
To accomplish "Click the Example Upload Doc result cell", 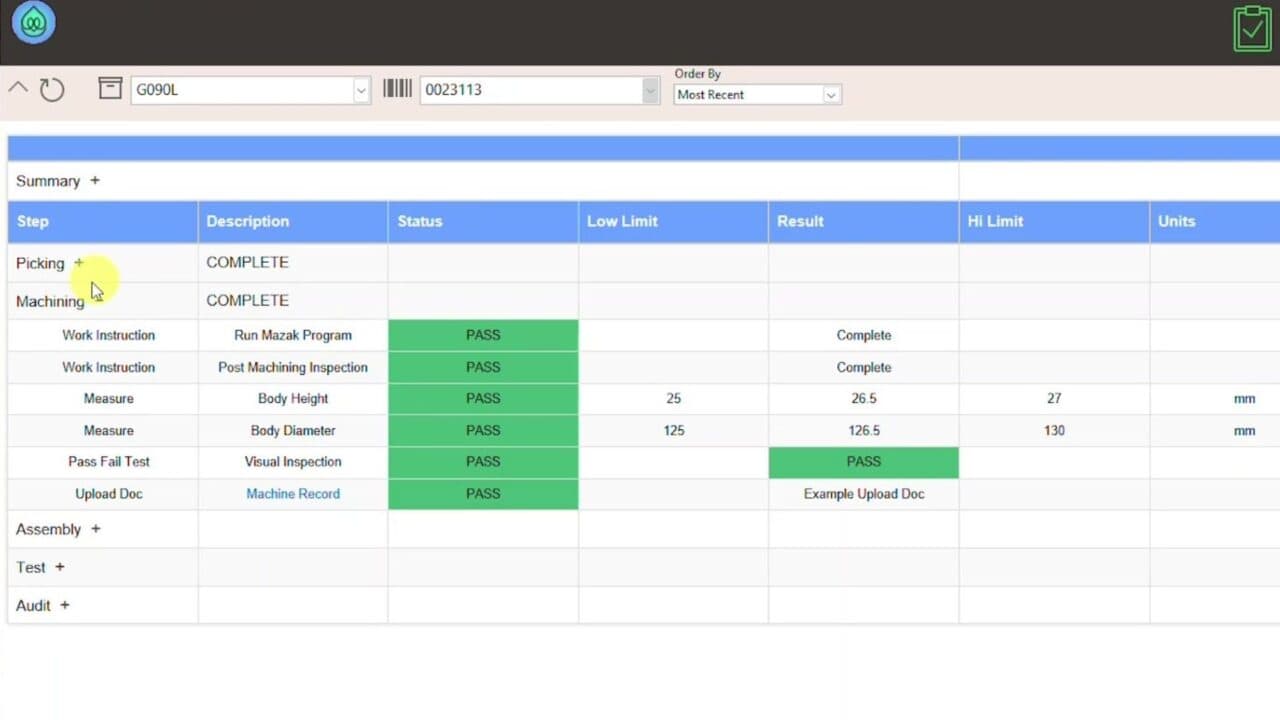I will 863,494.
